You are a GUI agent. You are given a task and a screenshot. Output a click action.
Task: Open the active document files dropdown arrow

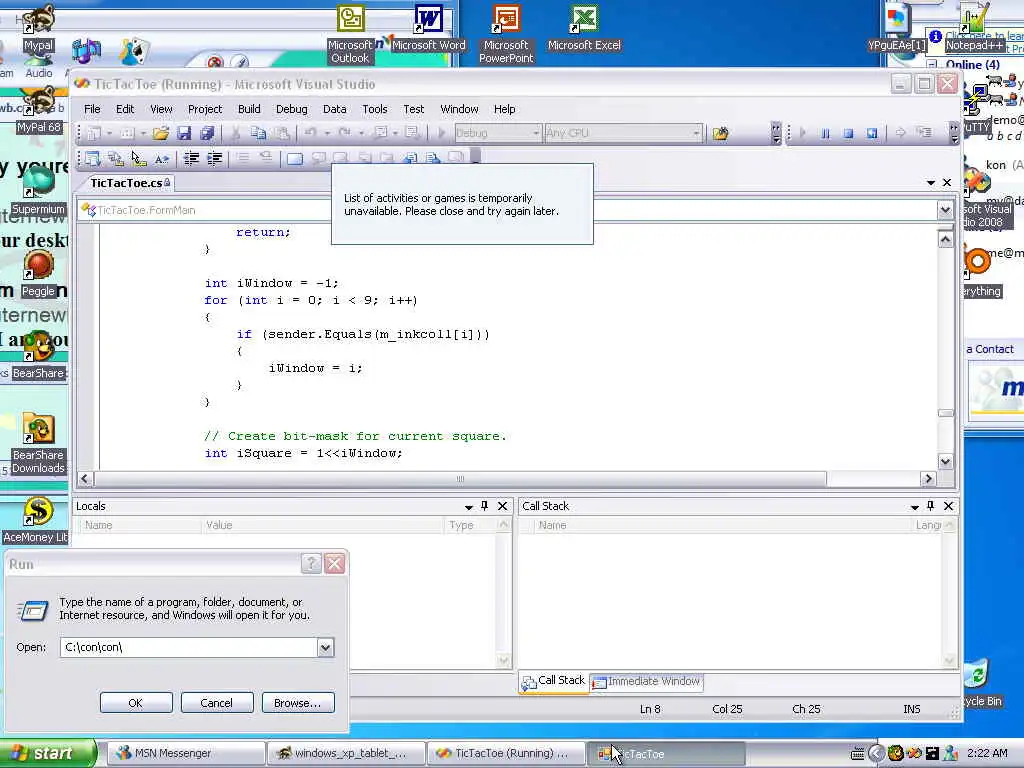tap(931, 183)
